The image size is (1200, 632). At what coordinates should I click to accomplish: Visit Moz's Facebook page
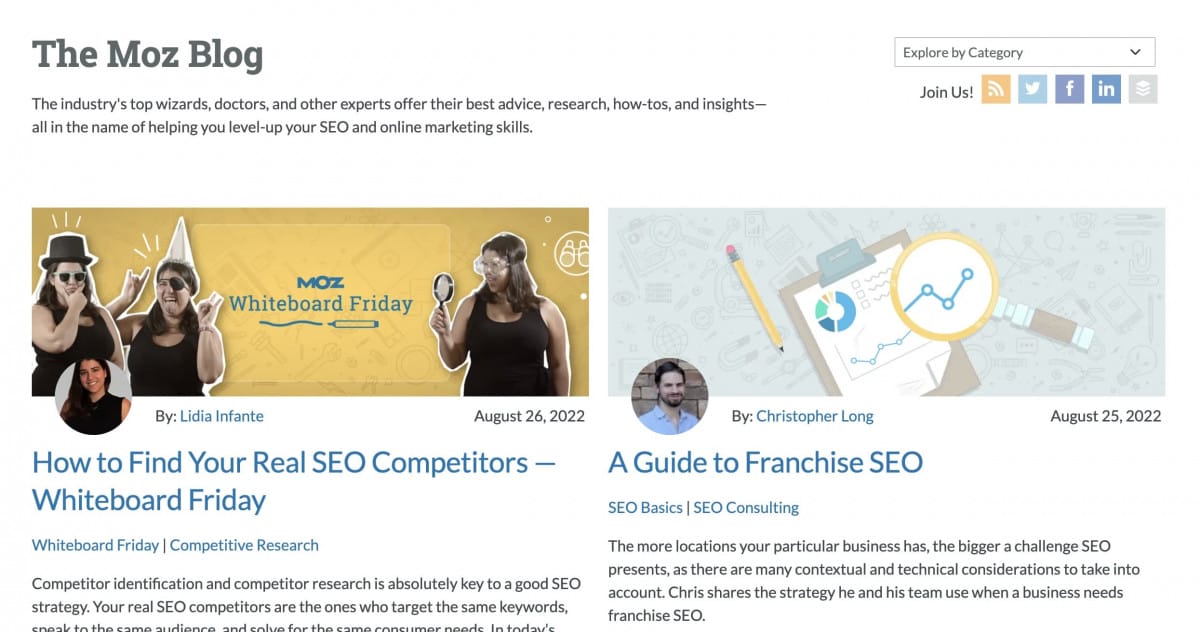[1069, 89]
